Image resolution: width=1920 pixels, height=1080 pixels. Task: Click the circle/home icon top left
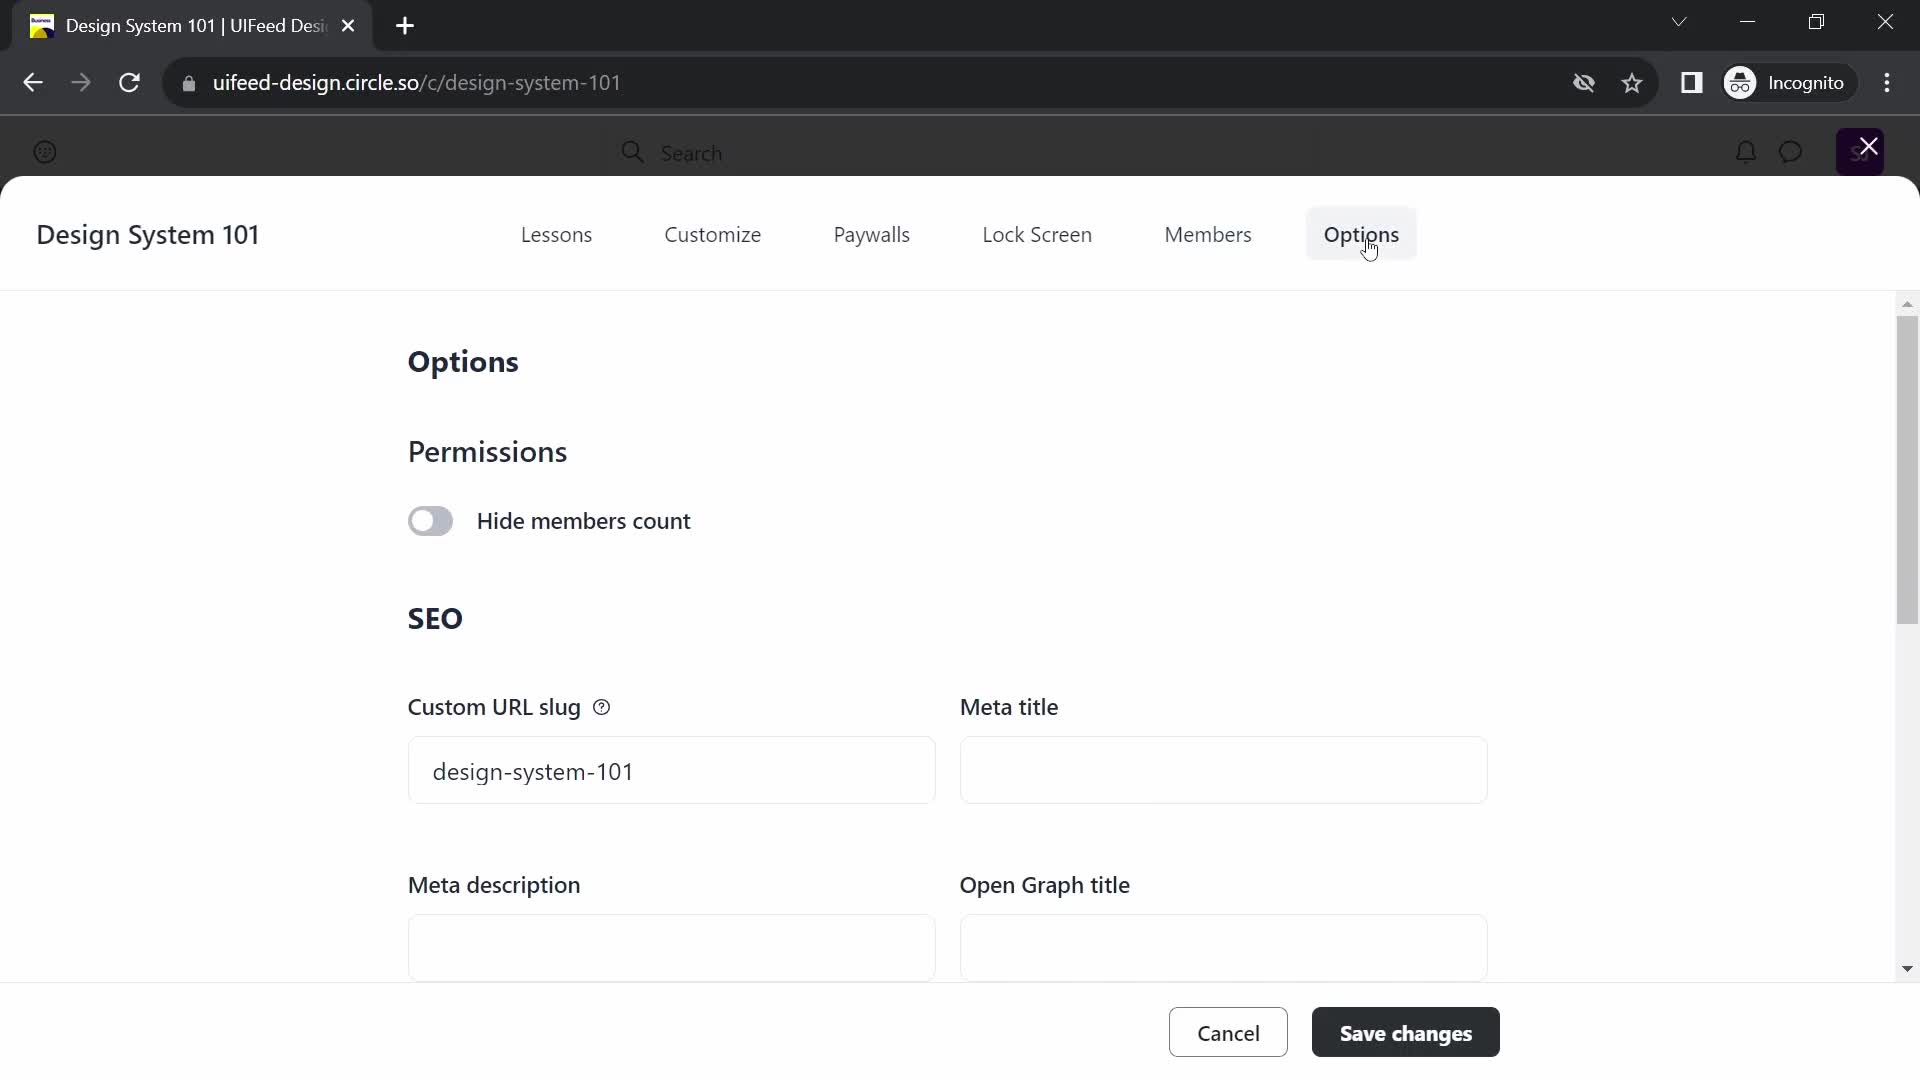(45, 152)
